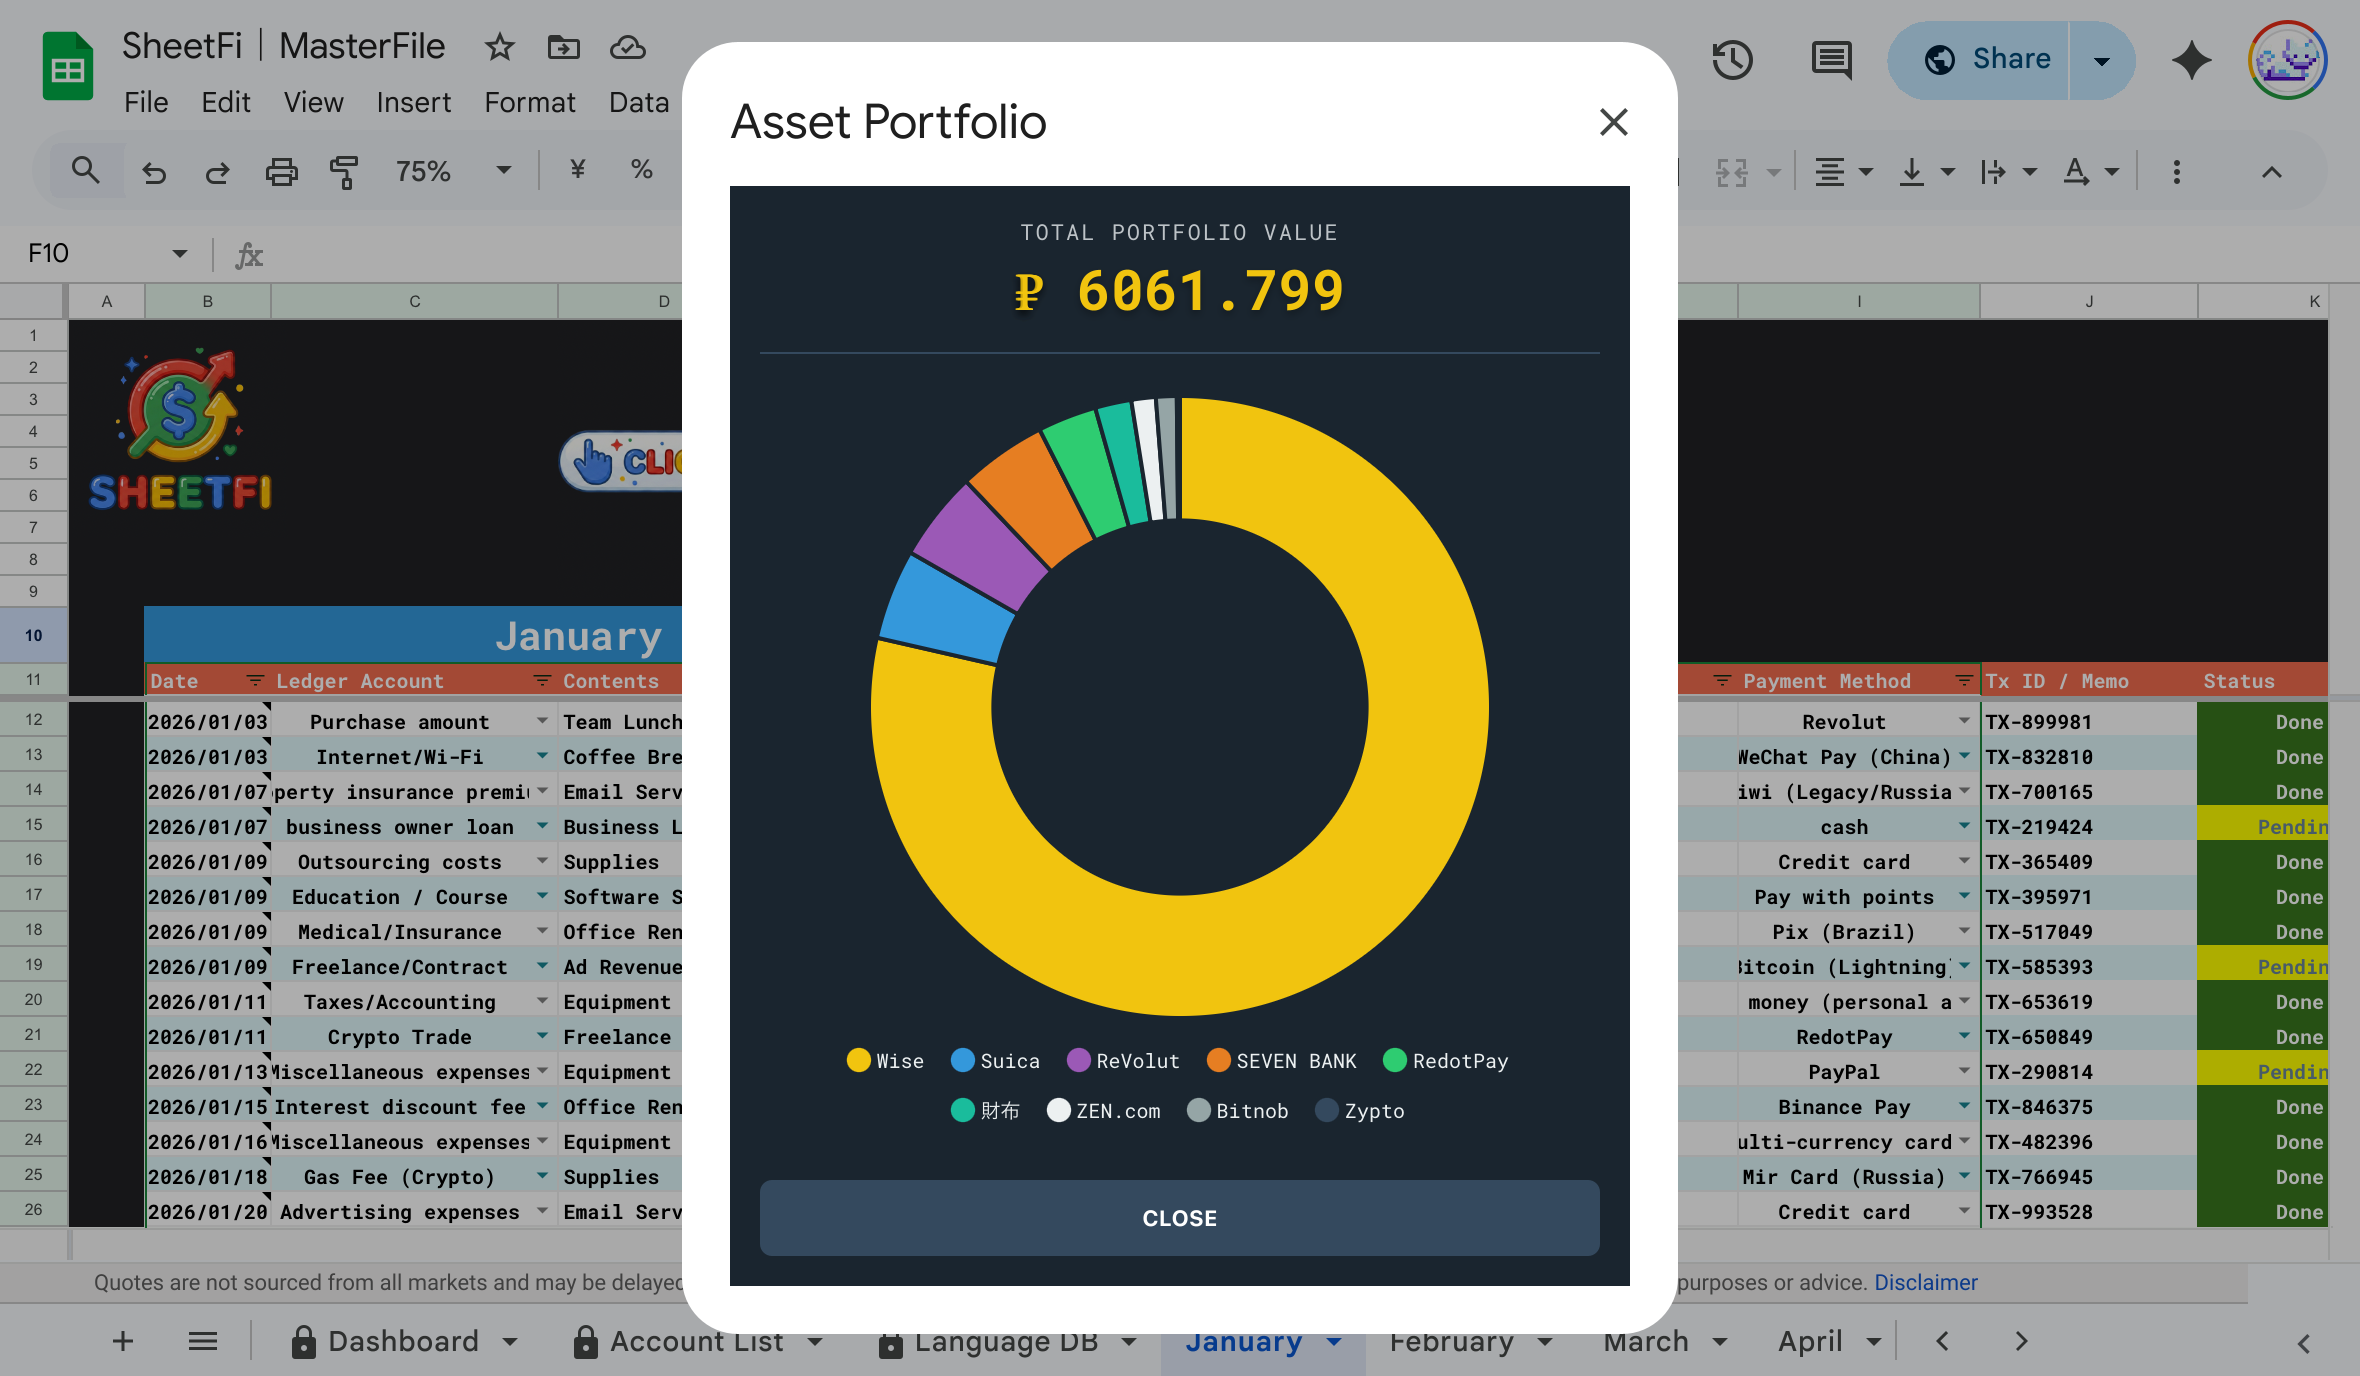This screenshot has width=2360, height=1376.
Task: Switch to the February sheet tab
Action: coord(1450,1341)
